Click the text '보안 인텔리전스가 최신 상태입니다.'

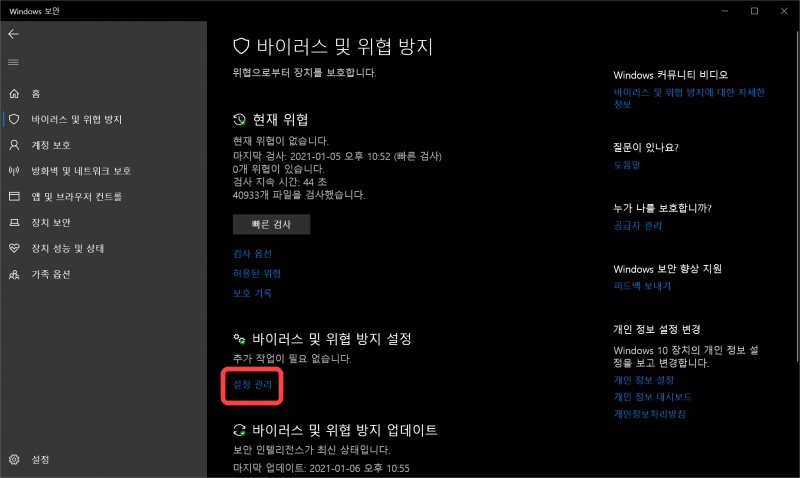311,450
